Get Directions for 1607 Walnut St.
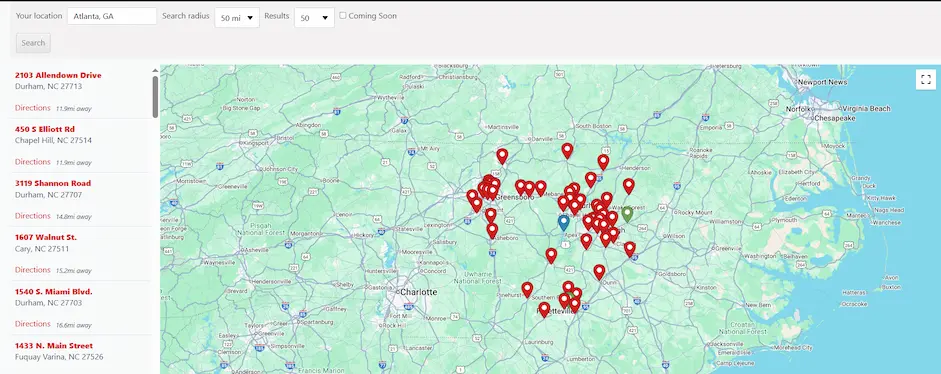 click(x=32, y=270)
